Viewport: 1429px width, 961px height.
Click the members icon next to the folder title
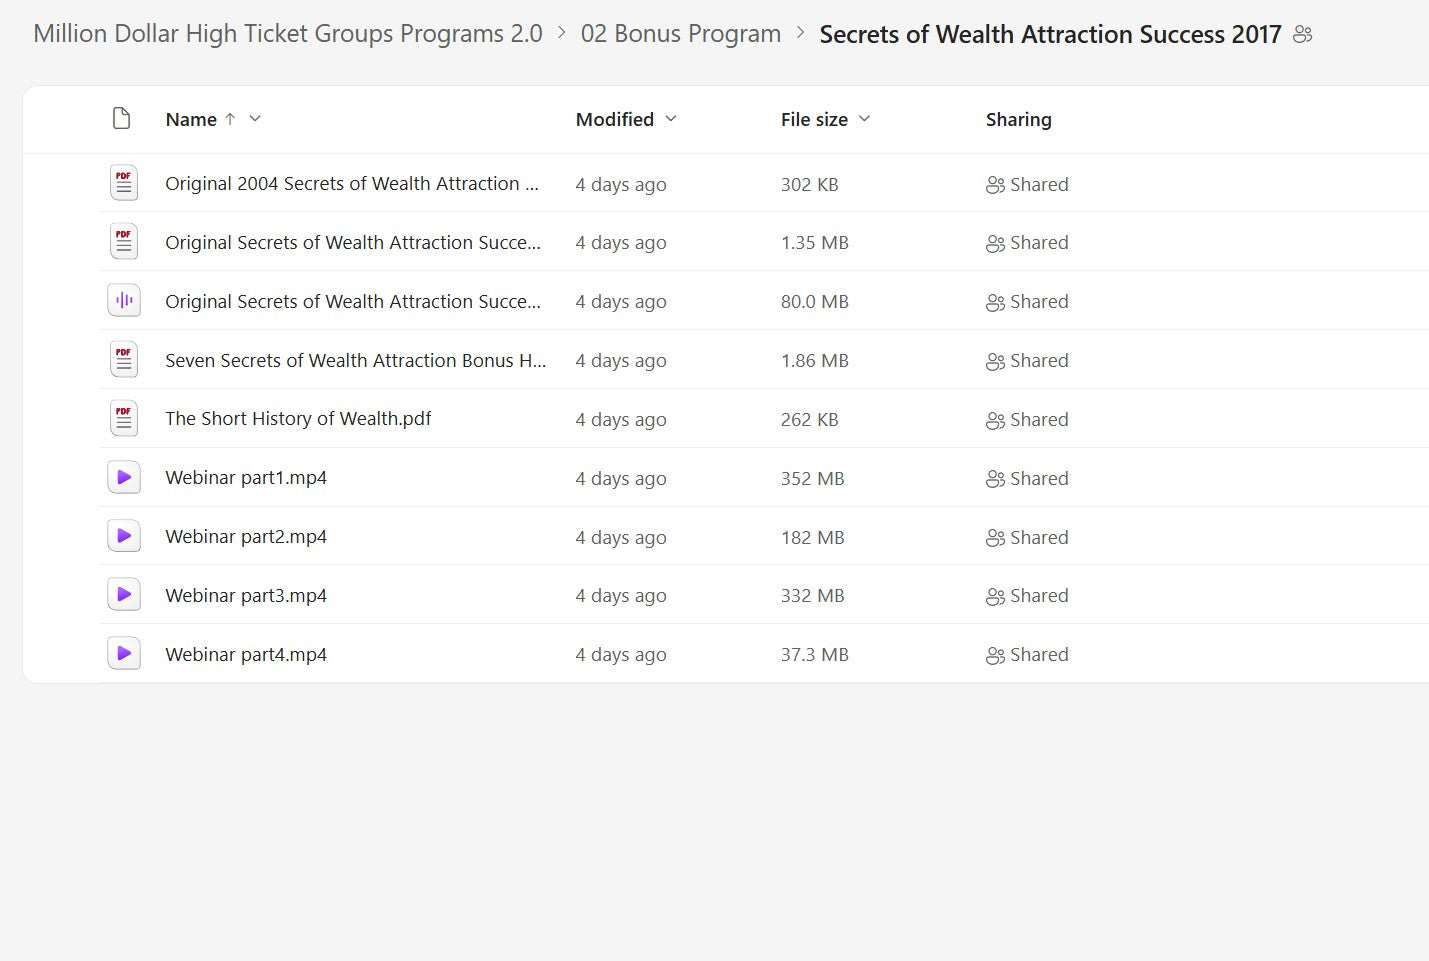pos(1302,33)
